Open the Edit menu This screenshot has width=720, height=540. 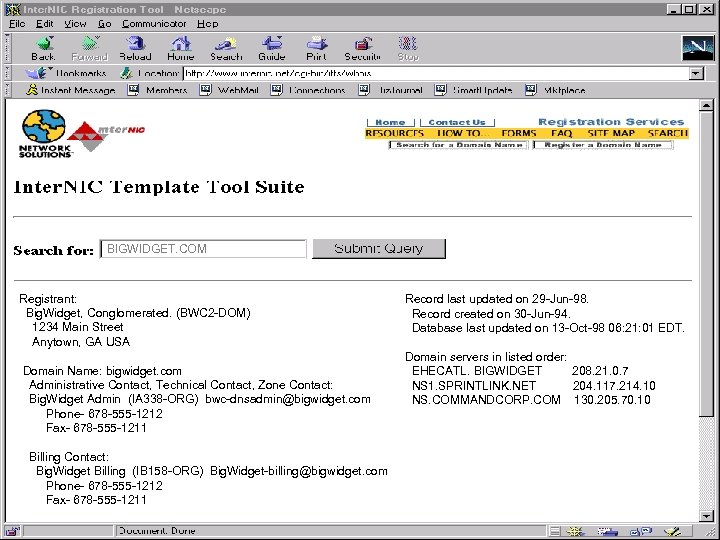click(x=45, y=23)
